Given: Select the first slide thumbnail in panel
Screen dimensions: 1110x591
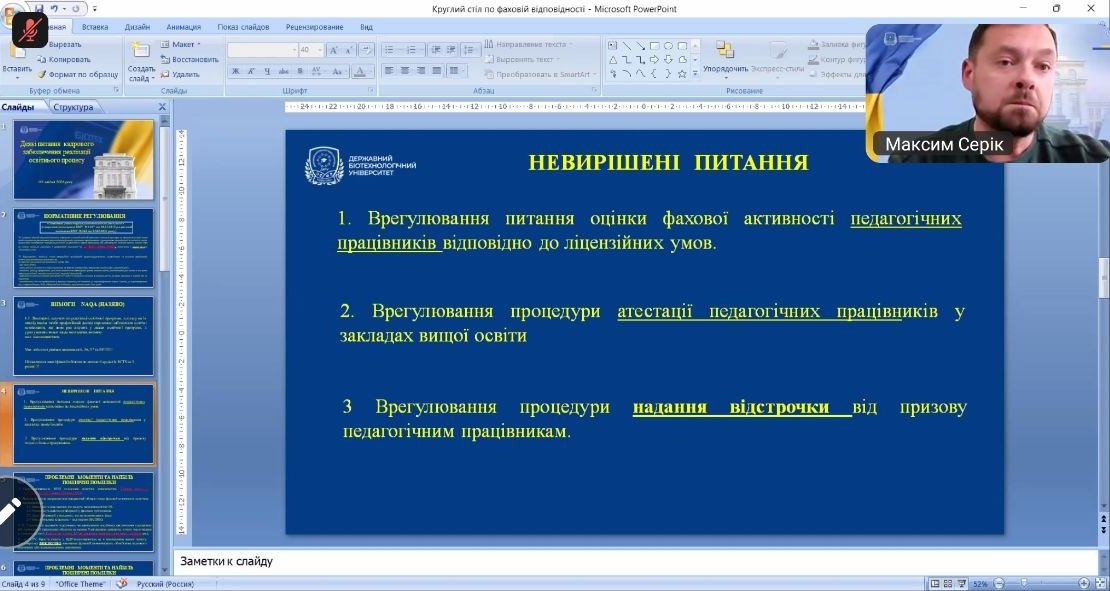Looking at the screenshot, I should [x=84, y=159].
